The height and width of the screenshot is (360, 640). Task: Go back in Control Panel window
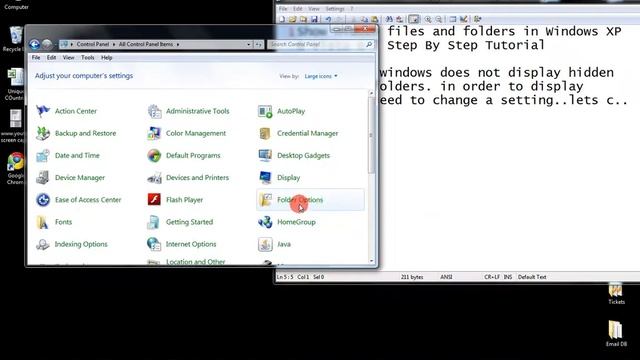(34, 44)
